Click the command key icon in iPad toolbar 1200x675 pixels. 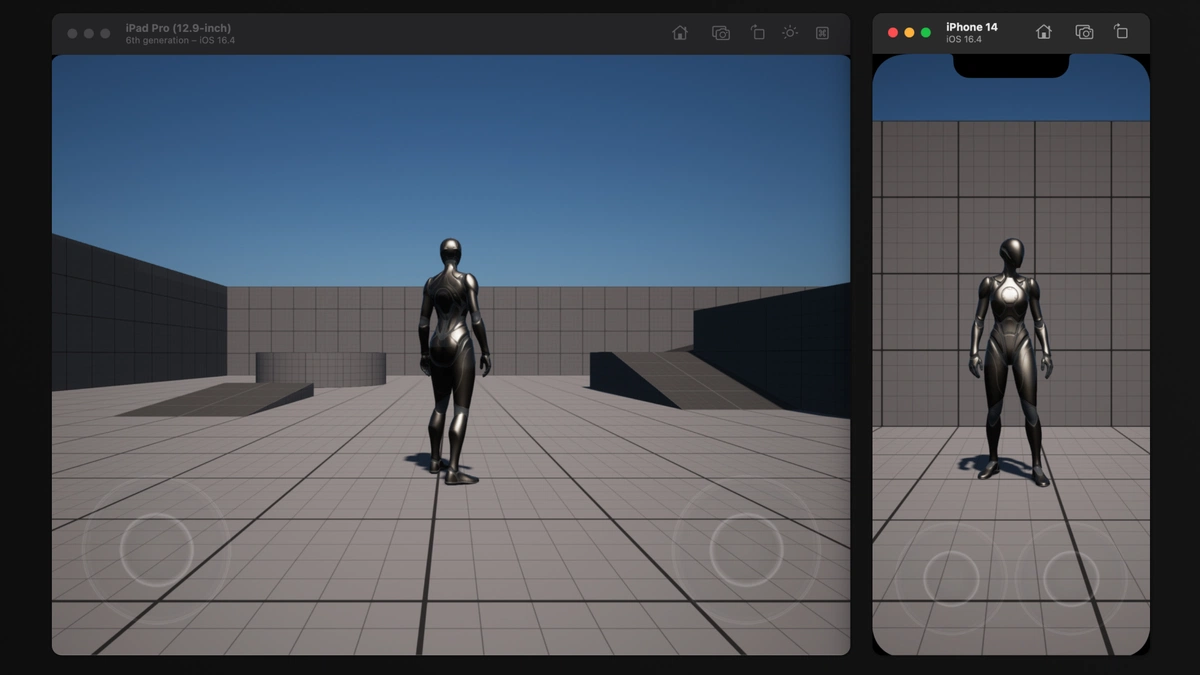(822, 33)
